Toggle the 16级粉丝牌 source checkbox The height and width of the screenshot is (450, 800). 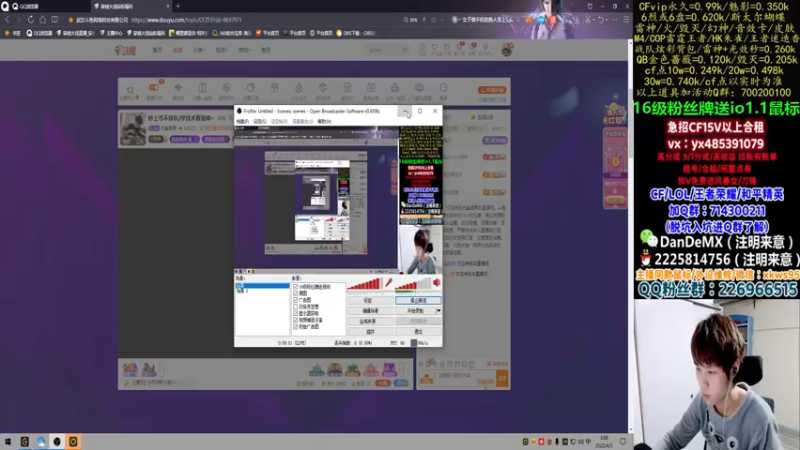click(295, 287)
